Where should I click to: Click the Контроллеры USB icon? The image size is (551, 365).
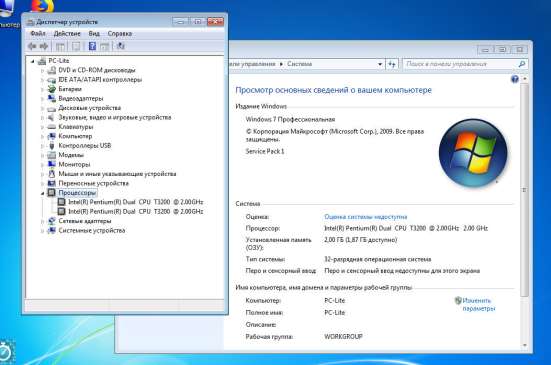[52, 145]
